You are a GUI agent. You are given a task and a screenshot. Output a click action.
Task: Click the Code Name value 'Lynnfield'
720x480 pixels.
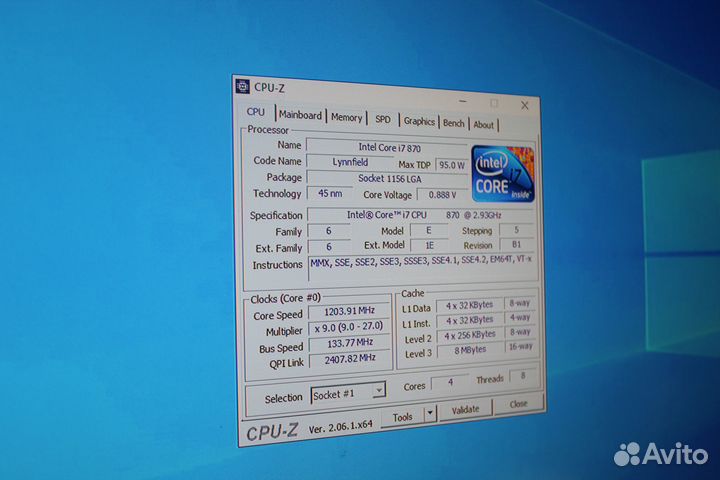pyautogui.click(x=350, y=162)
